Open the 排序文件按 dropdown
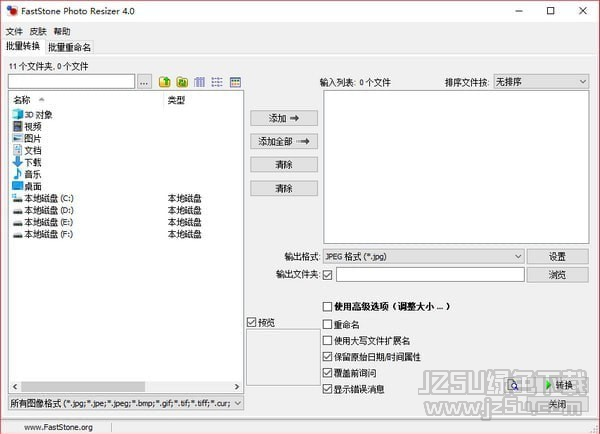Screen dimensions: 600x434 pyautogui.click(x=541, y=82)
